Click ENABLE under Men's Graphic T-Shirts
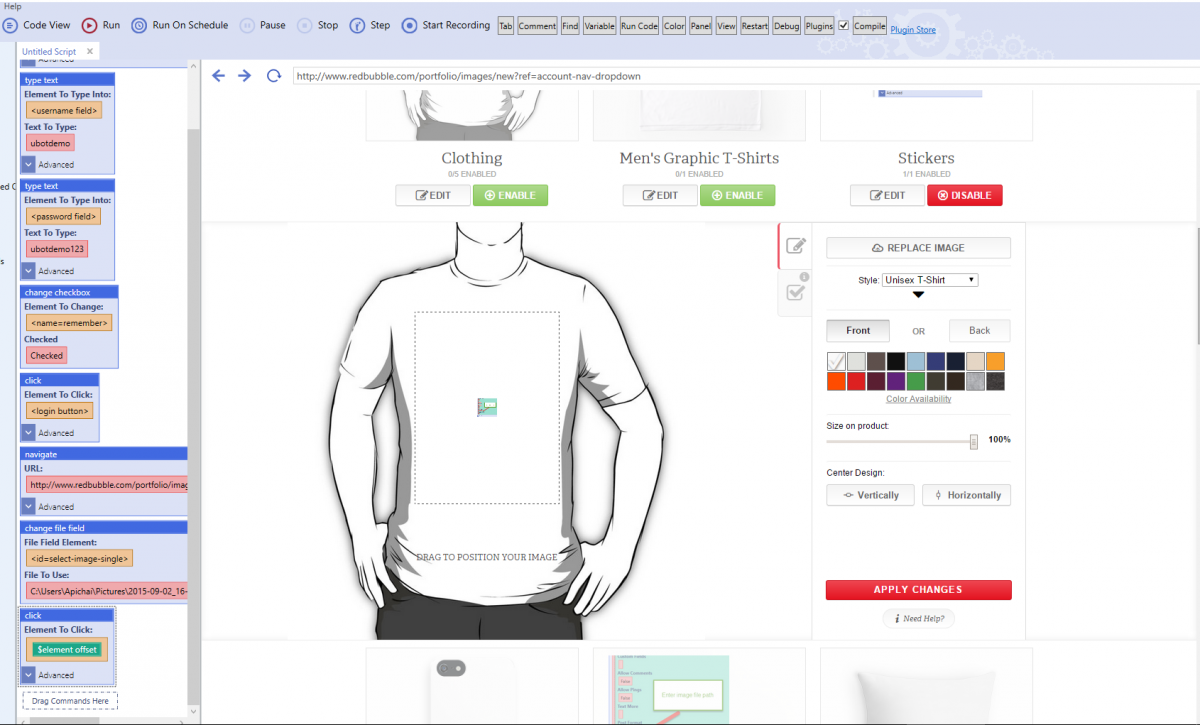1200x725 pixels. pyautogui.click(x=737, y=195)
